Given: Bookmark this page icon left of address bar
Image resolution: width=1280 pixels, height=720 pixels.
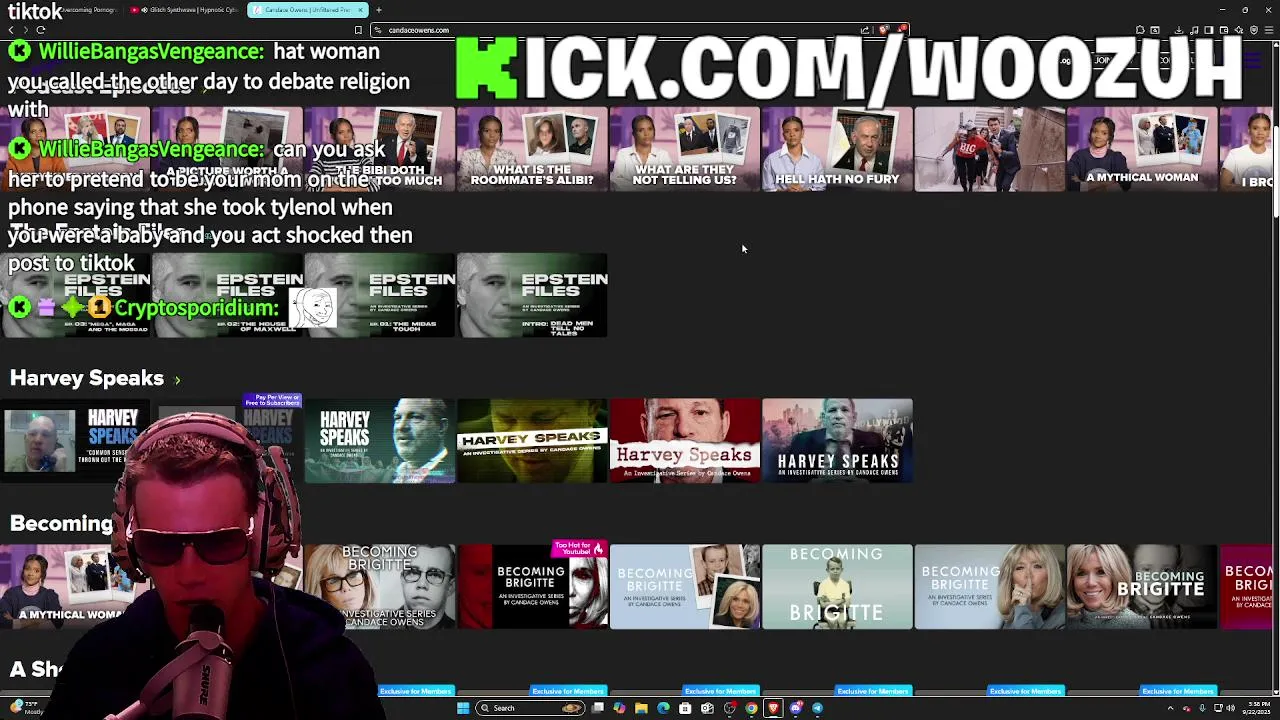Looking at the screenshot, I should coord(358,30).
